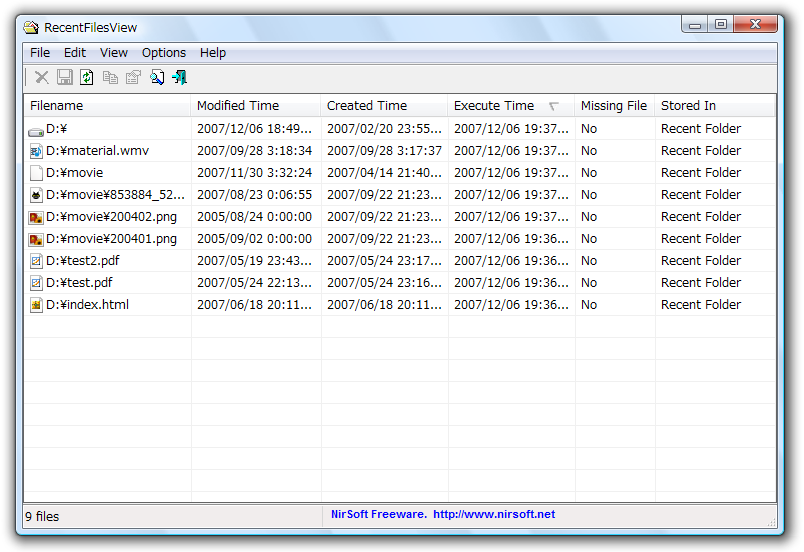
Task: Click the 9 files status bar text
Action: (x=42, y=517)
